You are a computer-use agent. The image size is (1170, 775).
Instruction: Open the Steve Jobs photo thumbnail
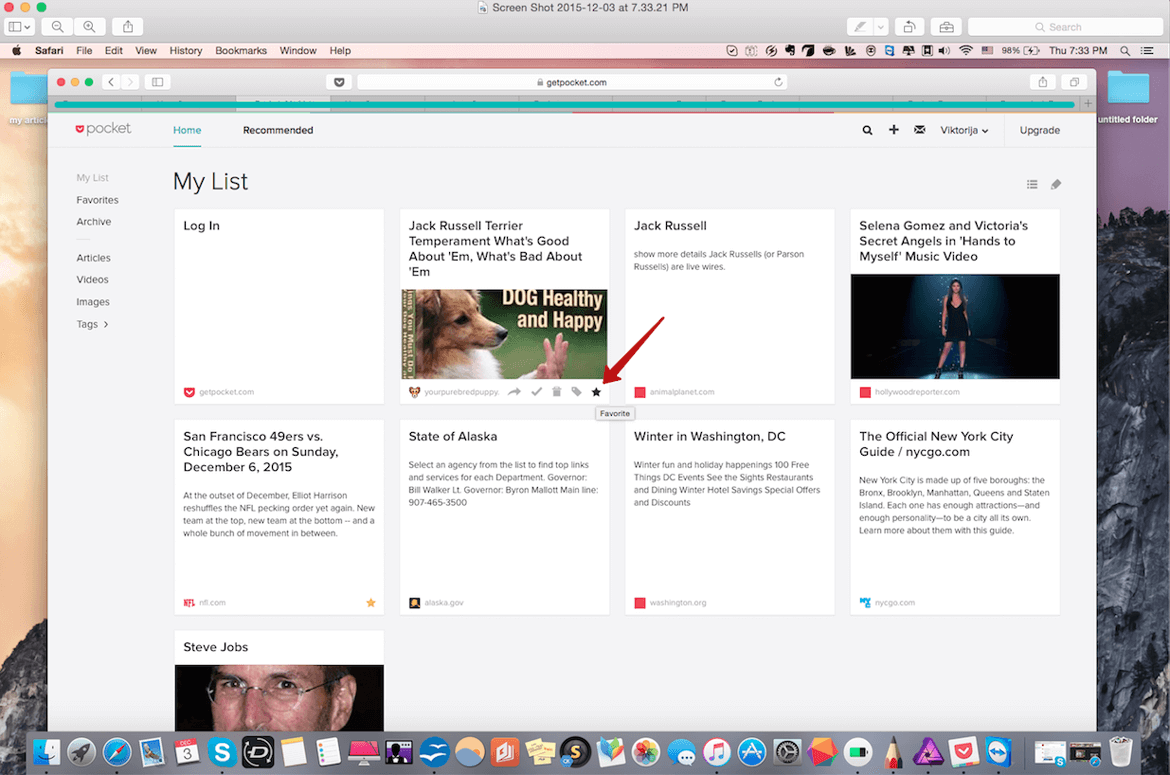point(279,697)
